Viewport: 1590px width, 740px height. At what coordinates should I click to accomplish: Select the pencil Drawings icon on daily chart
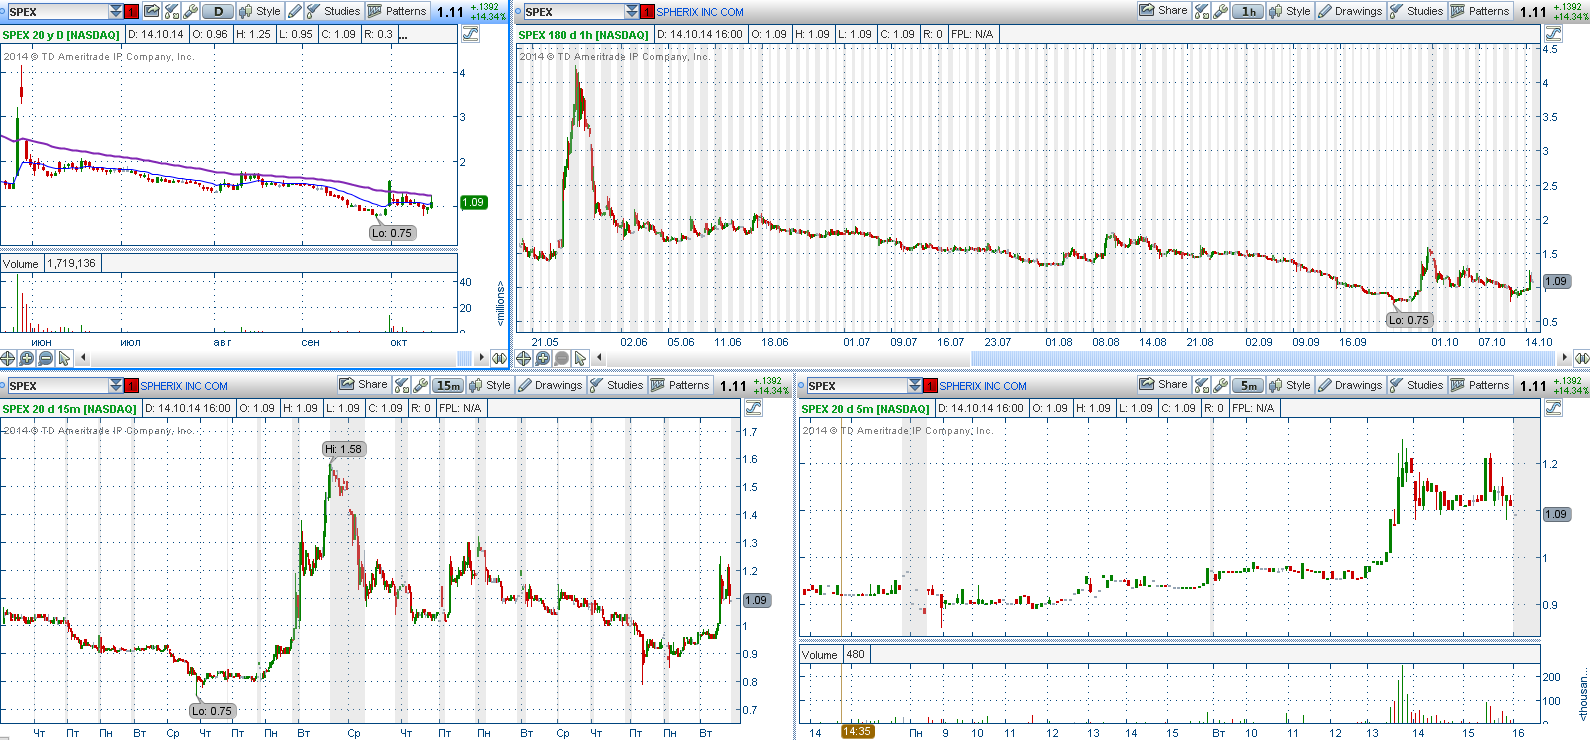[294, 11]
